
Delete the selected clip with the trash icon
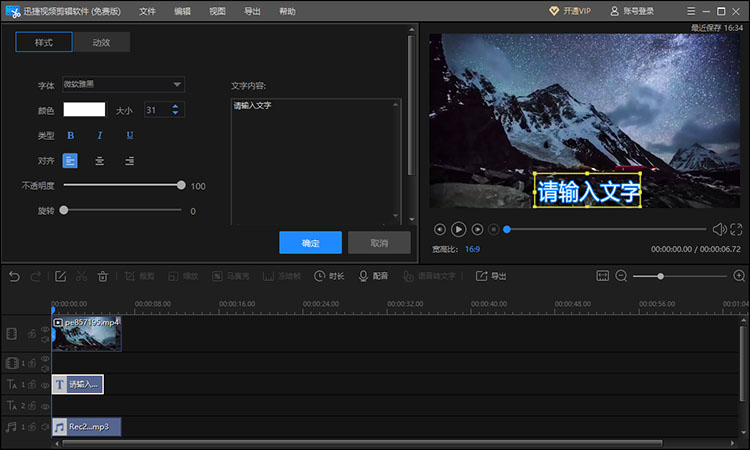click(103, 276)
